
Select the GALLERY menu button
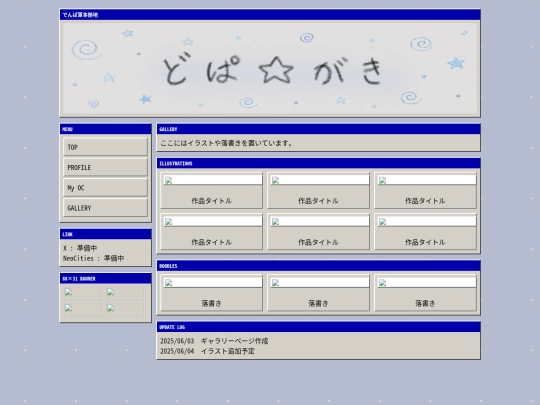pyautogui.click(x=105, y=208)
